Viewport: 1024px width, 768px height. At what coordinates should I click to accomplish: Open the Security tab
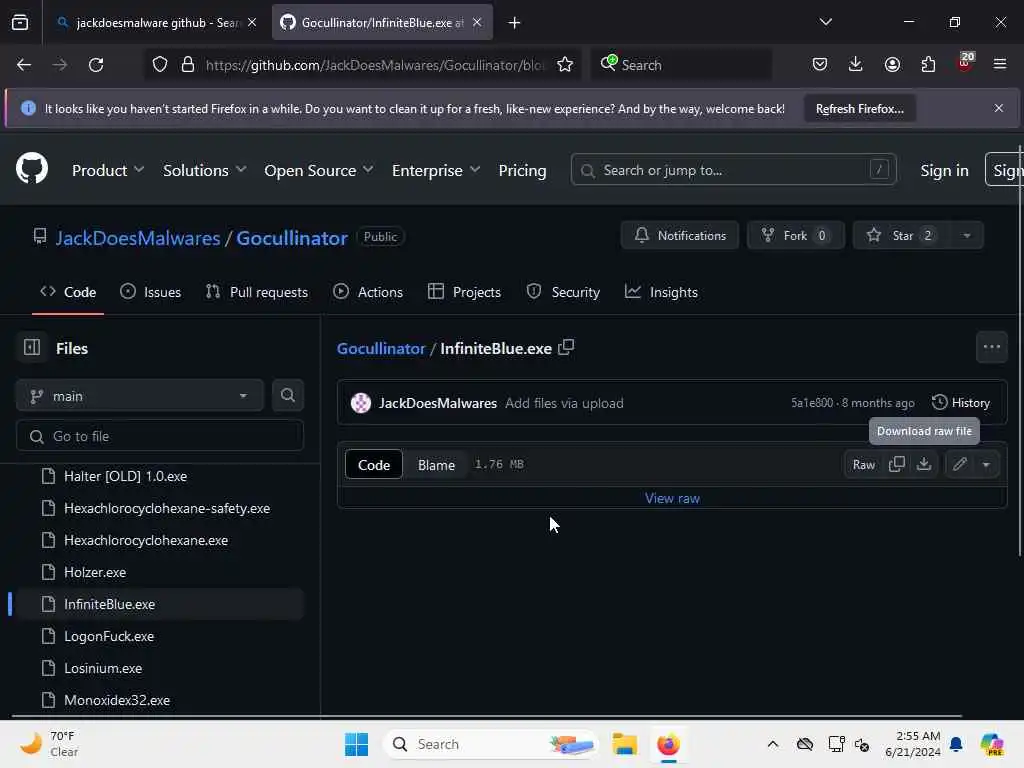coord(563,292)
